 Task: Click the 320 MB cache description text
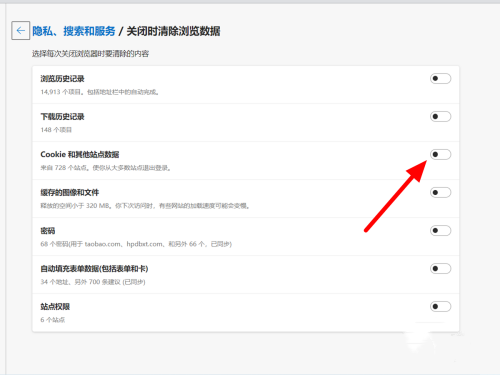[x=145, y=206]
